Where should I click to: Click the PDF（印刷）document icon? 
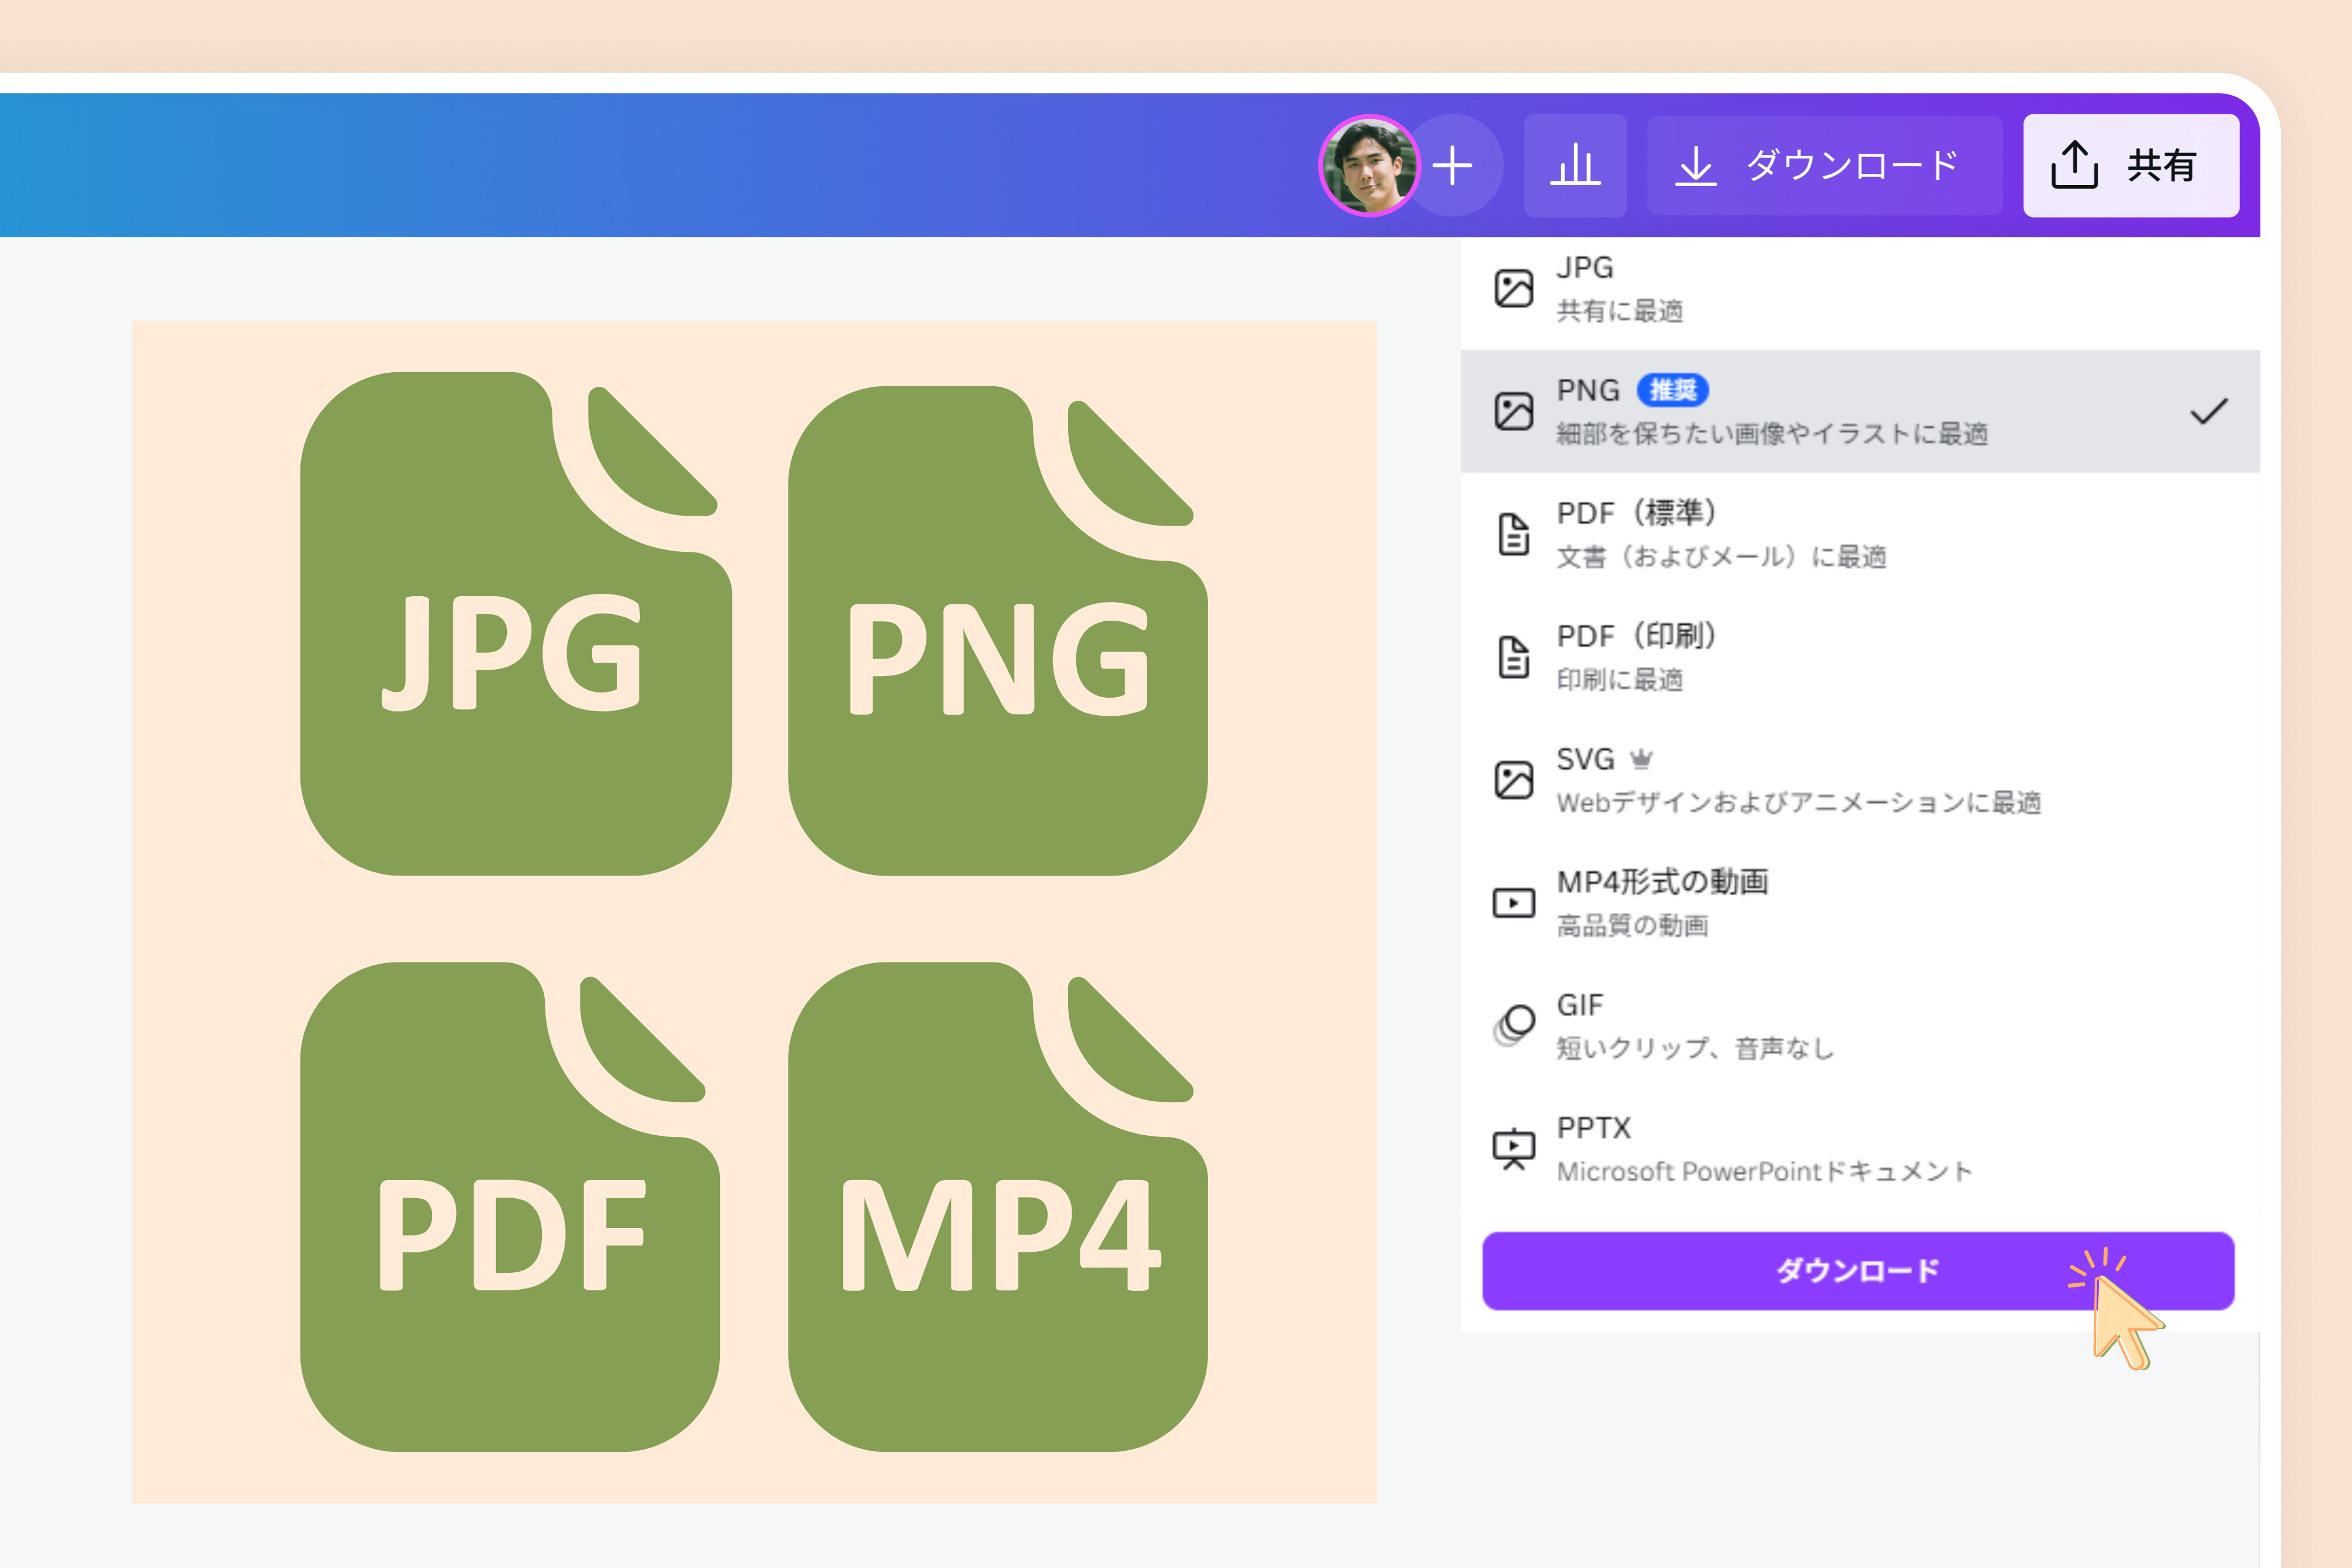[1514, 657]
